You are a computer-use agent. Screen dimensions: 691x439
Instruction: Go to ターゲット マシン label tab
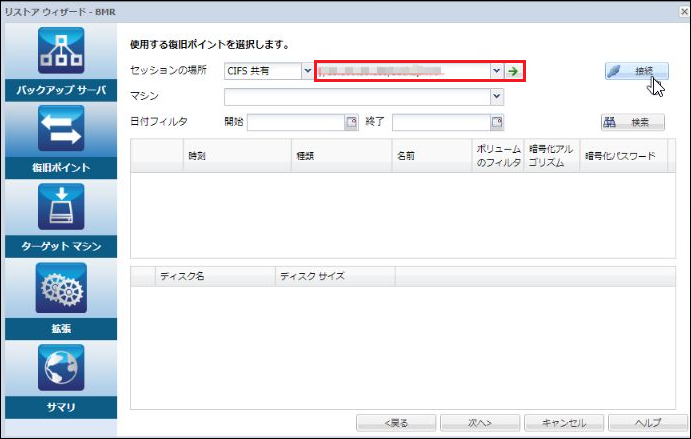61,246
